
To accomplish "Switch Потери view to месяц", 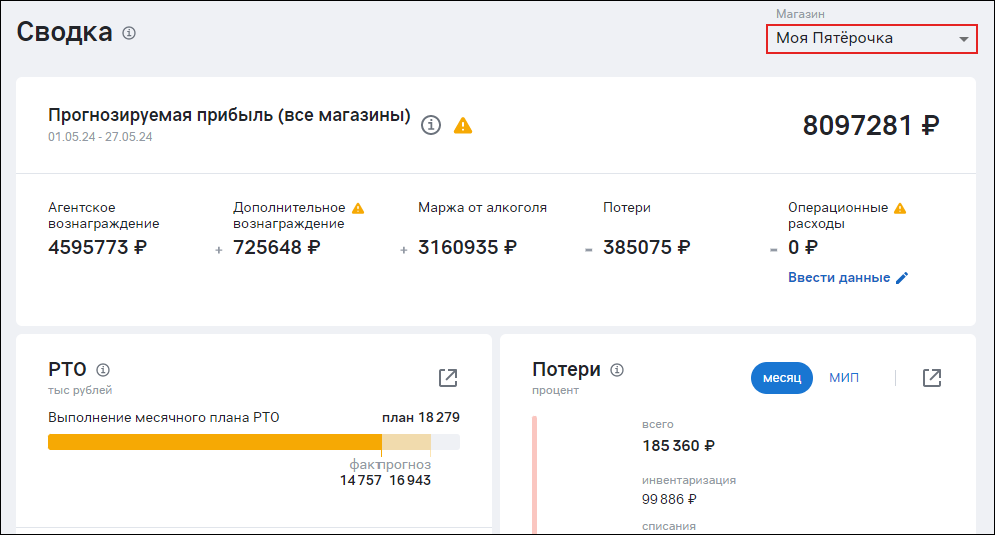I will [782, 378].
